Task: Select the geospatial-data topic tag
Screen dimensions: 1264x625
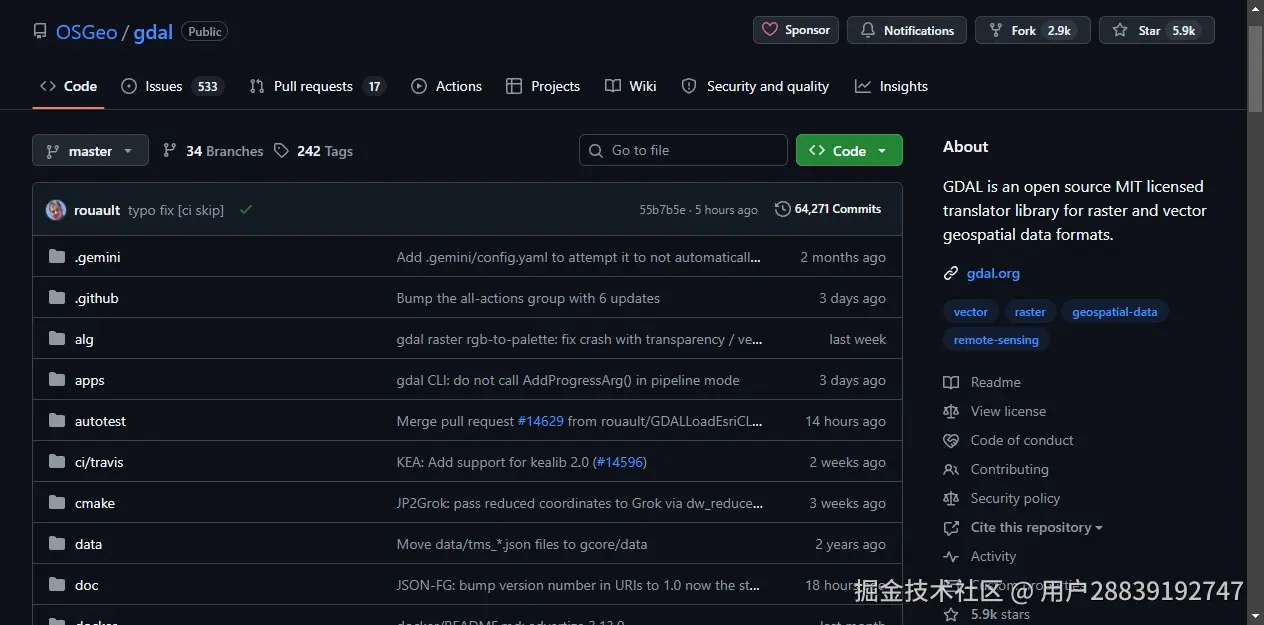Action: coord(1114,312)
